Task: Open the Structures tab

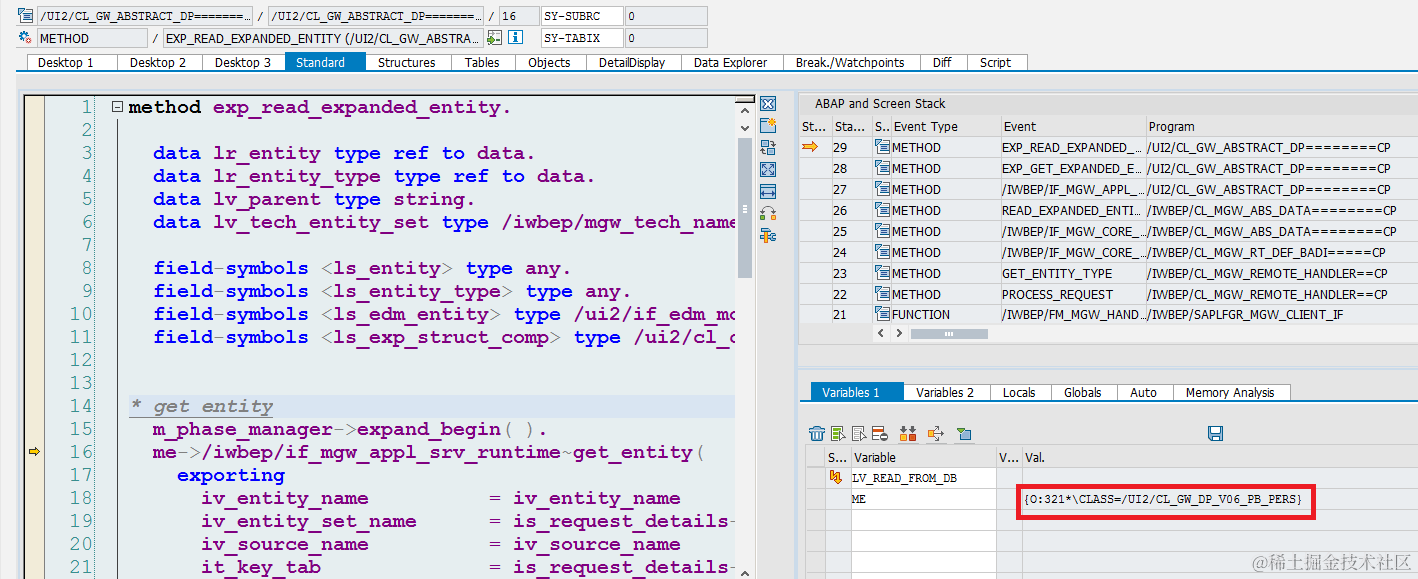Action: [x=407, y=62]
